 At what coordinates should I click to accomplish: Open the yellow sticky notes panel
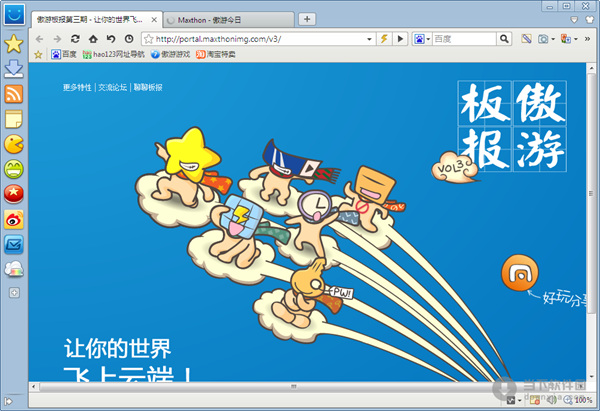click(x=14, y=119)
